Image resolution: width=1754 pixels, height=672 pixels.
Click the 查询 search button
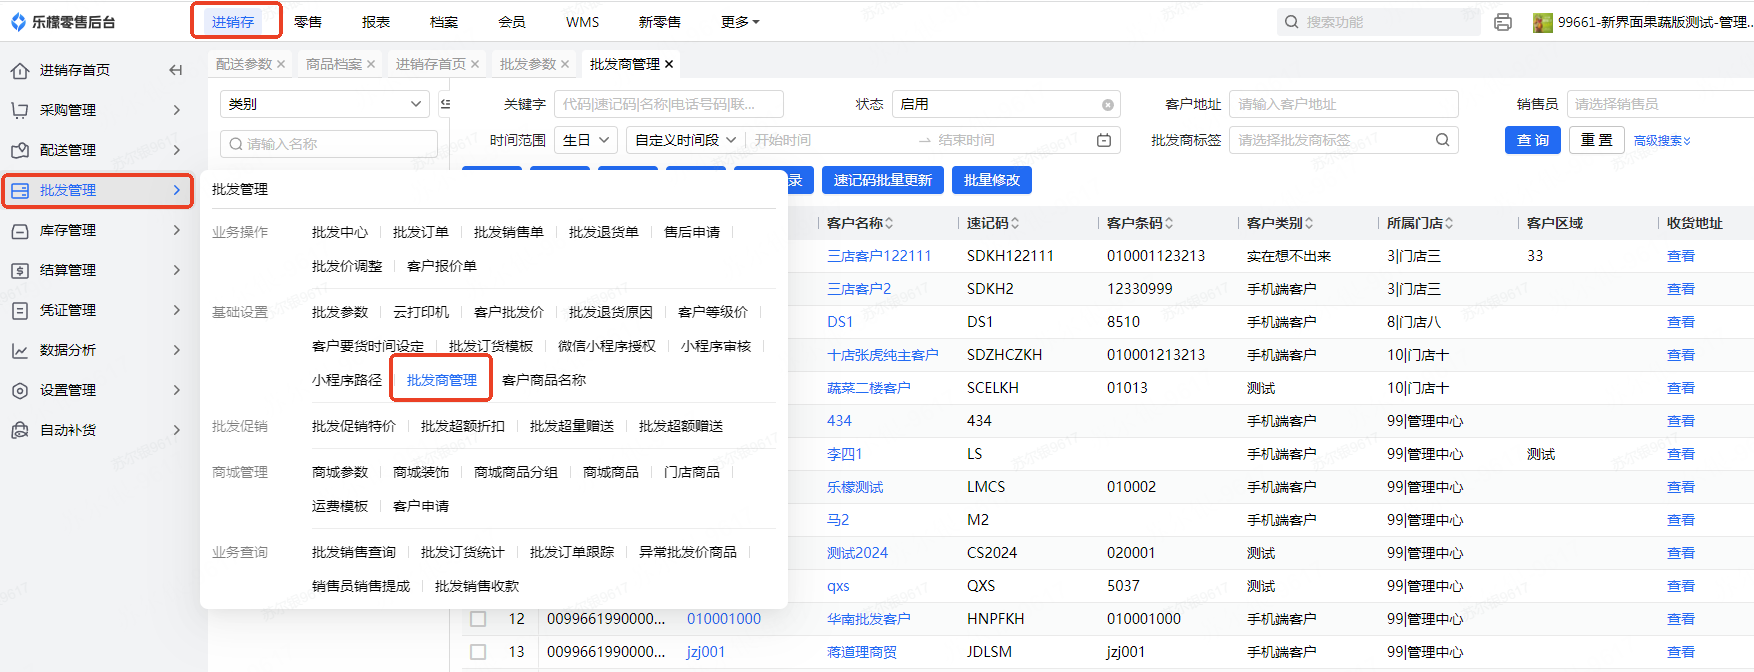[1532, 141]
